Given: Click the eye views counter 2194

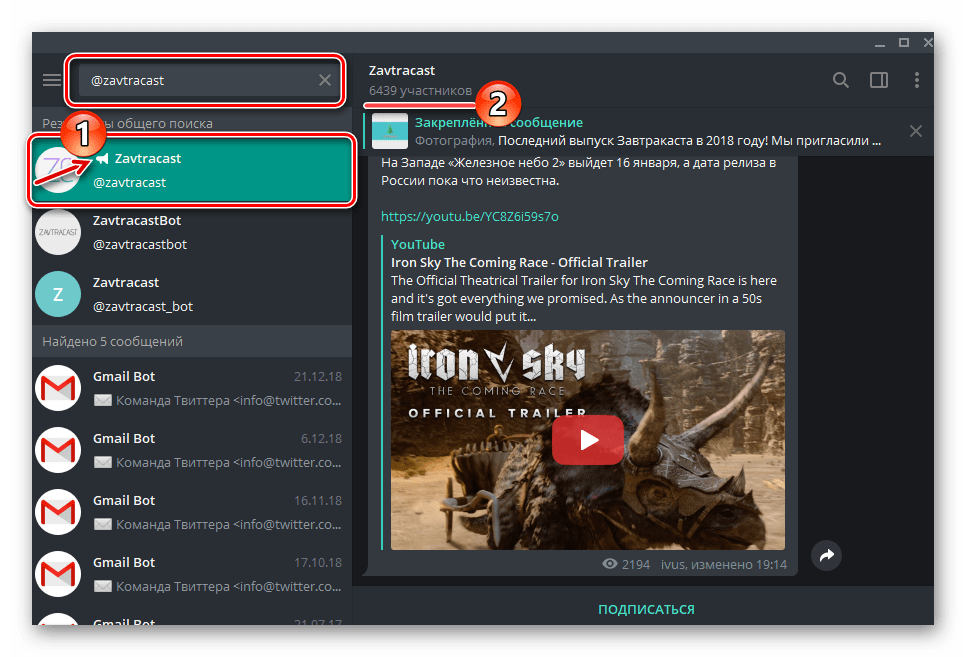Looking at the screenshot, I should tap(626, 565).
